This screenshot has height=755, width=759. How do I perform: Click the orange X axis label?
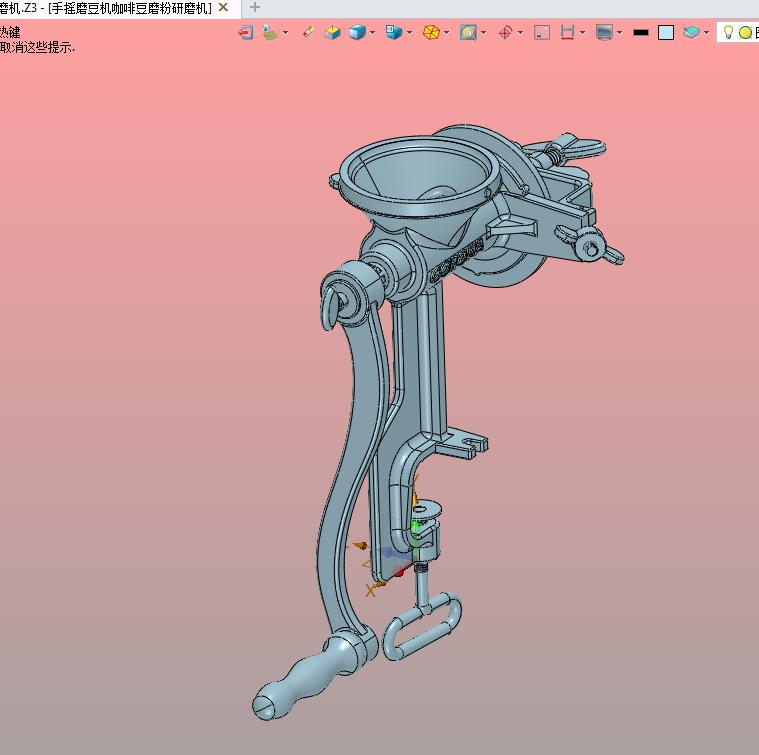click(x=370, y=590)
